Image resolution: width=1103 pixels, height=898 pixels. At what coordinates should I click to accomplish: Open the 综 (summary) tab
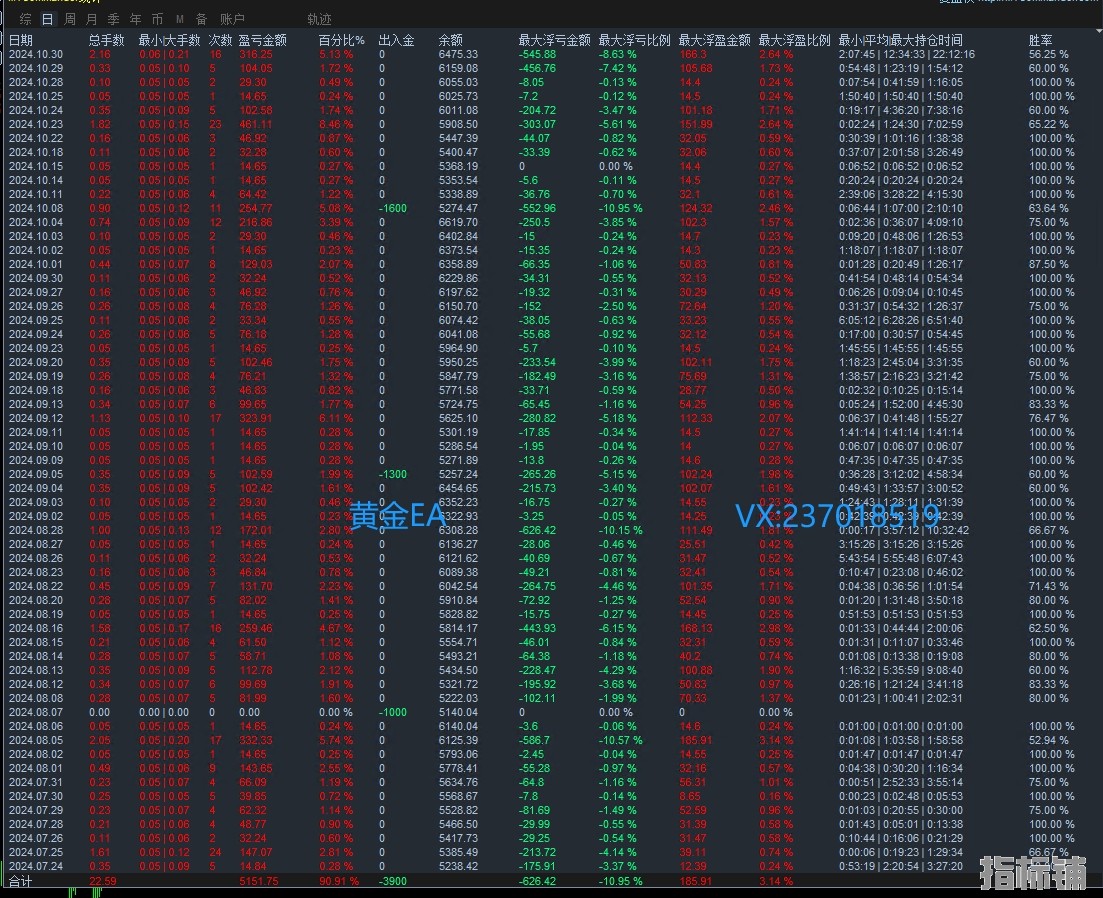tap(25, 19)
